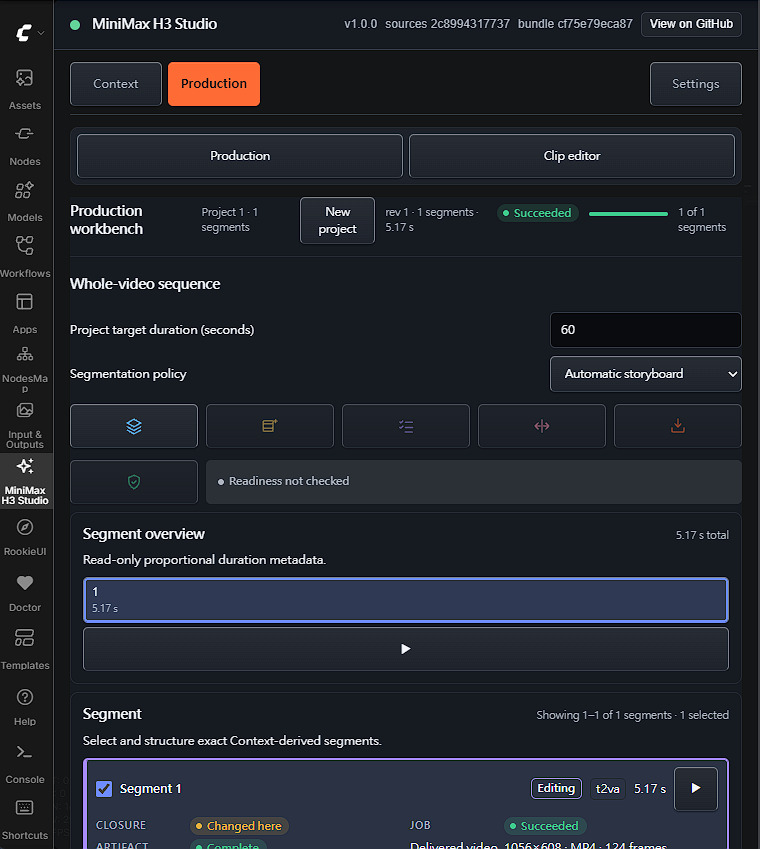Select the Production sub-tab
Image resolution: width=760 pixels, height=849 pixels.
click(240, 156)
